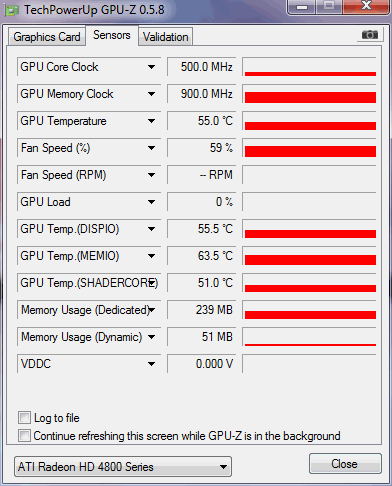Open the Memory Usage (Dynamic) dropdown

tap(151, 337)
